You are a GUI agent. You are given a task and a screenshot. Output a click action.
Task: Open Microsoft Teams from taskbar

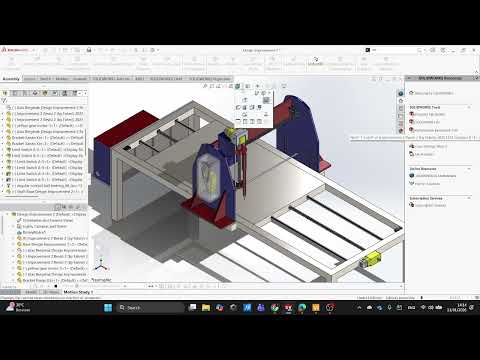coord(261,308)
